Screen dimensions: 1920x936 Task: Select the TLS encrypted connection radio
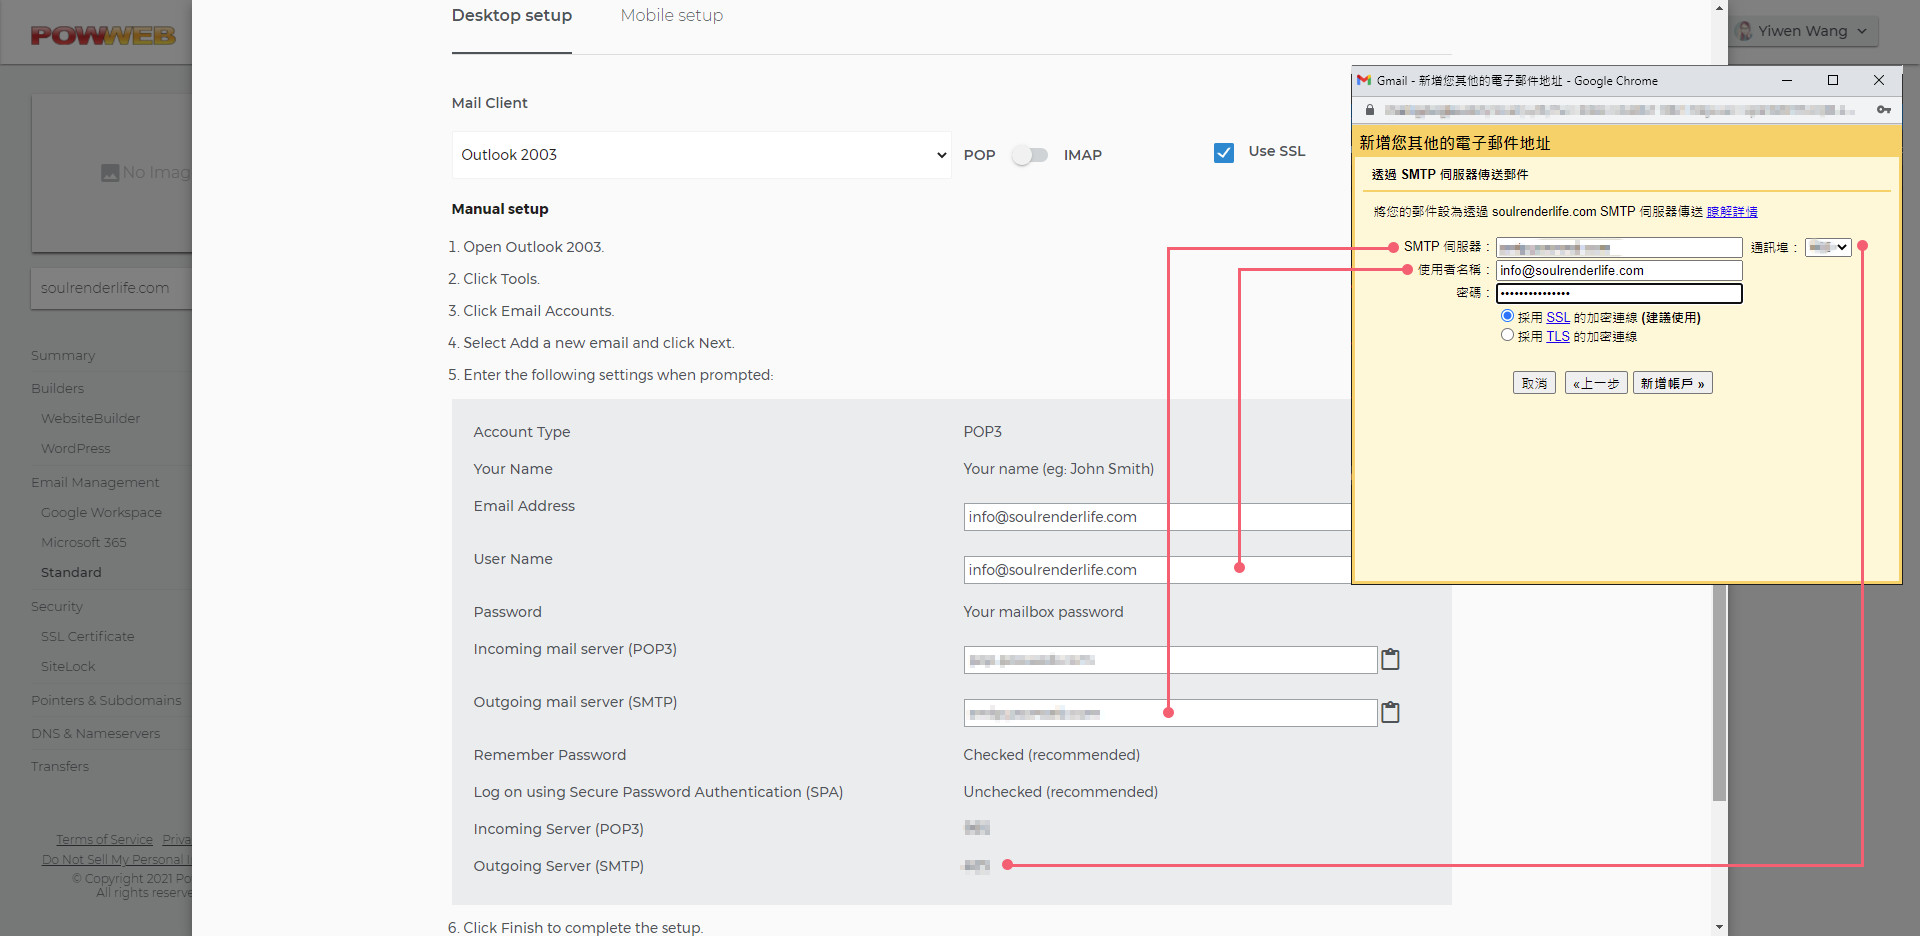1507,335
